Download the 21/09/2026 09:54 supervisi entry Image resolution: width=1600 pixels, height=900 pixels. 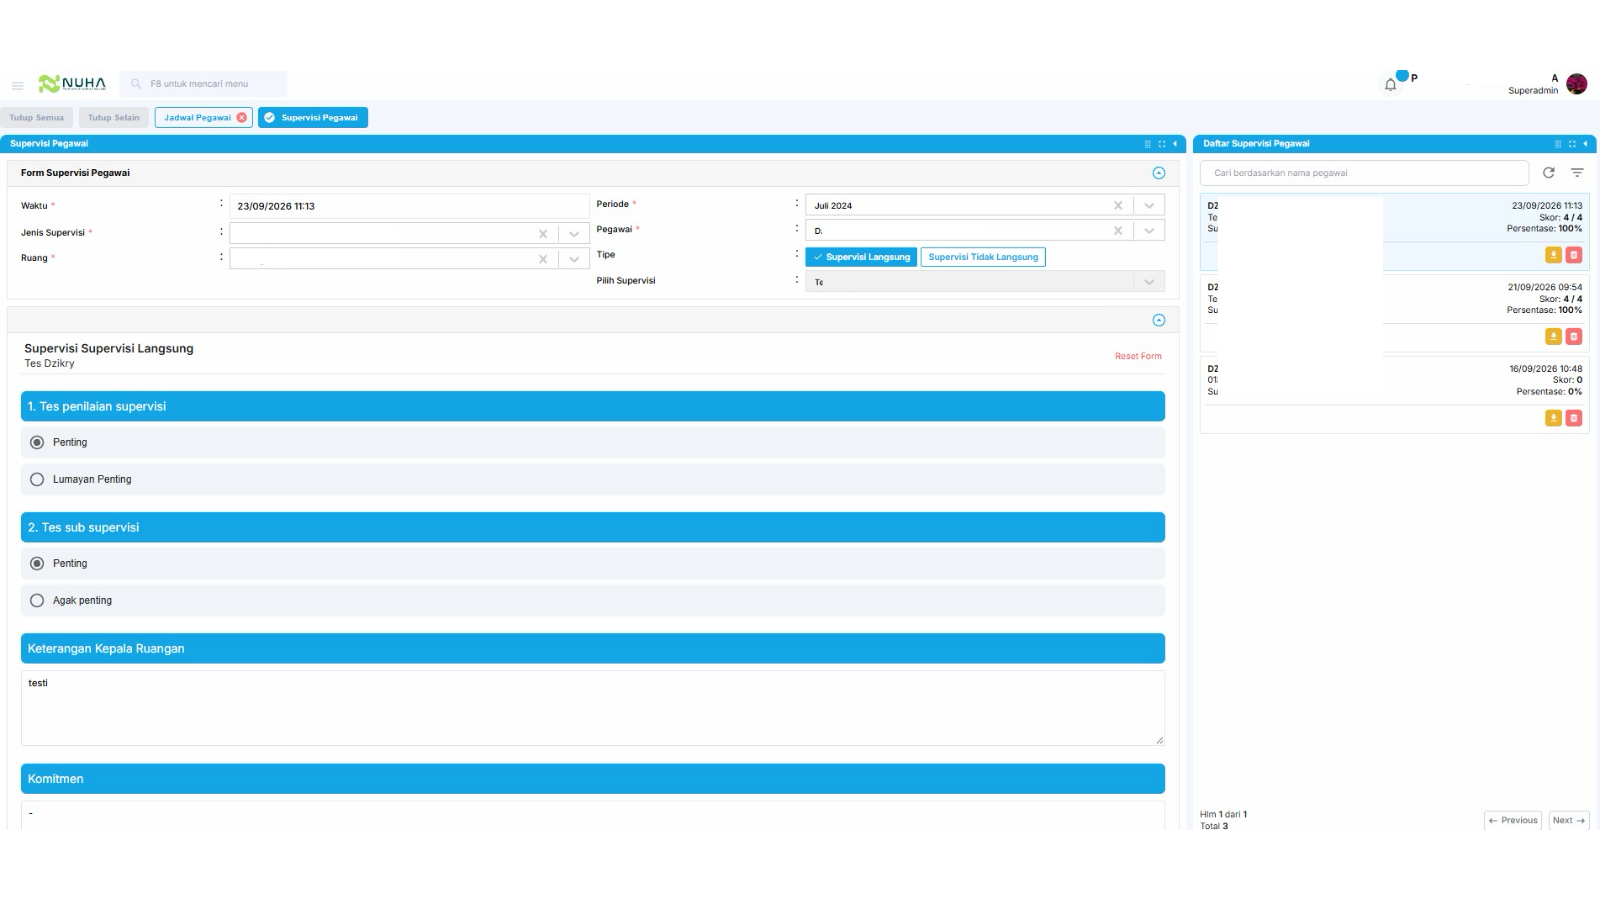coord(1553,336)
